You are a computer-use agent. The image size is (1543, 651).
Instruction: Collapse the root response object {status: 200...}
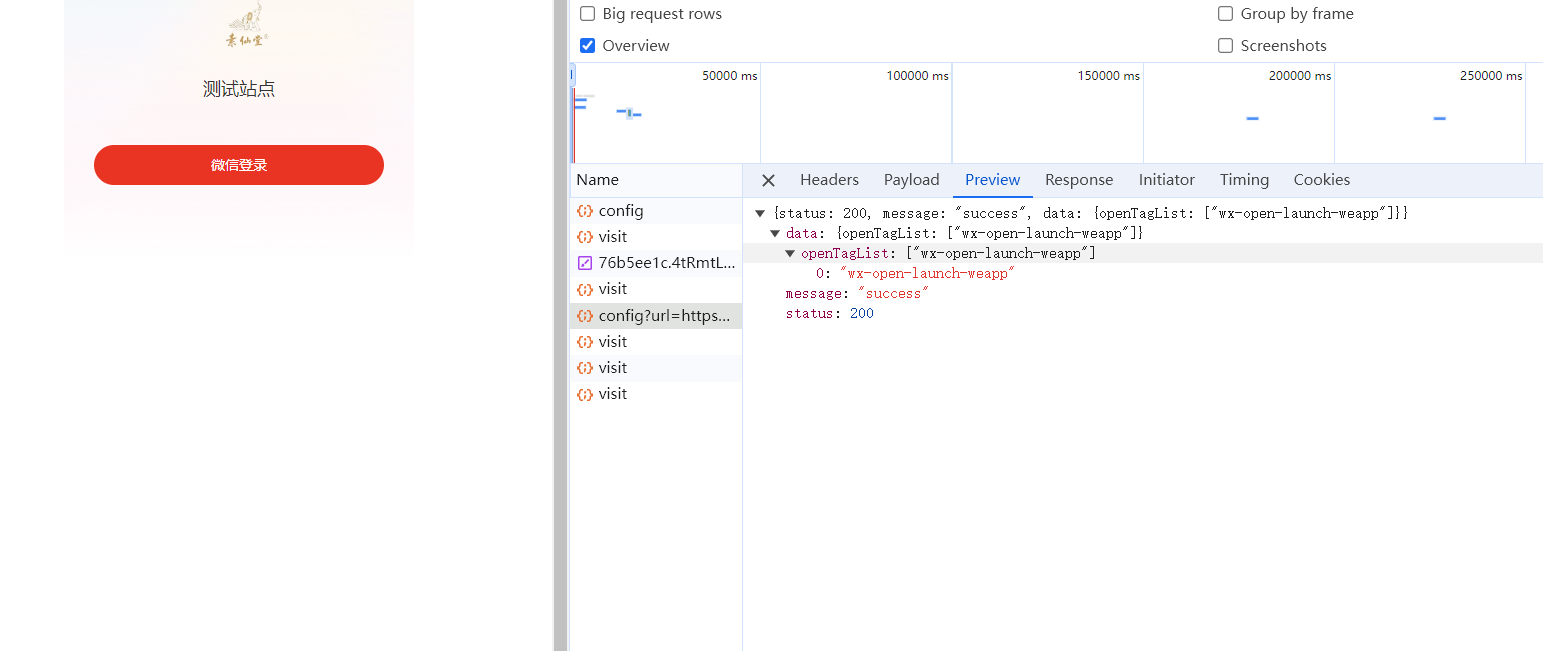coord(760,213)
